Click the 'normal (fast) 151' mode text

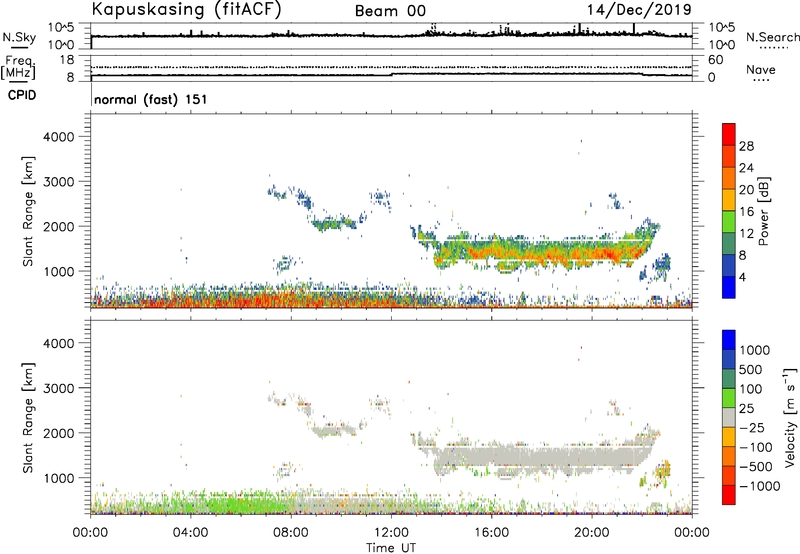(151, 99)
